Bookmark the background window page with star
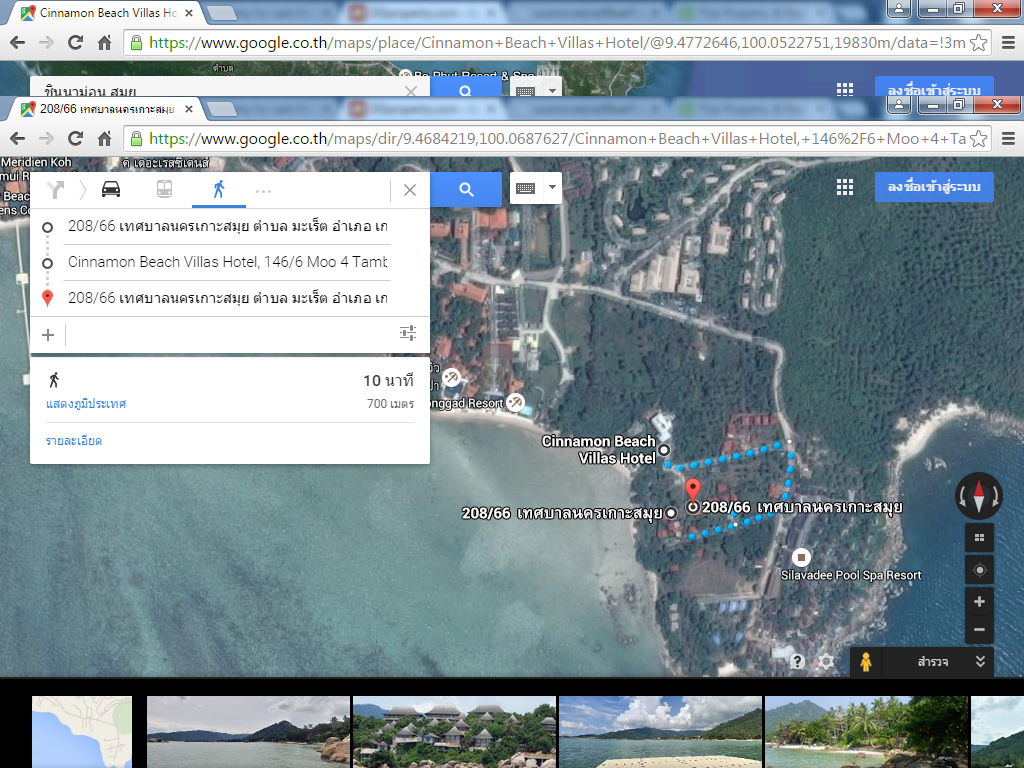Screen dimensions: 1024x768 pos(978,42)
